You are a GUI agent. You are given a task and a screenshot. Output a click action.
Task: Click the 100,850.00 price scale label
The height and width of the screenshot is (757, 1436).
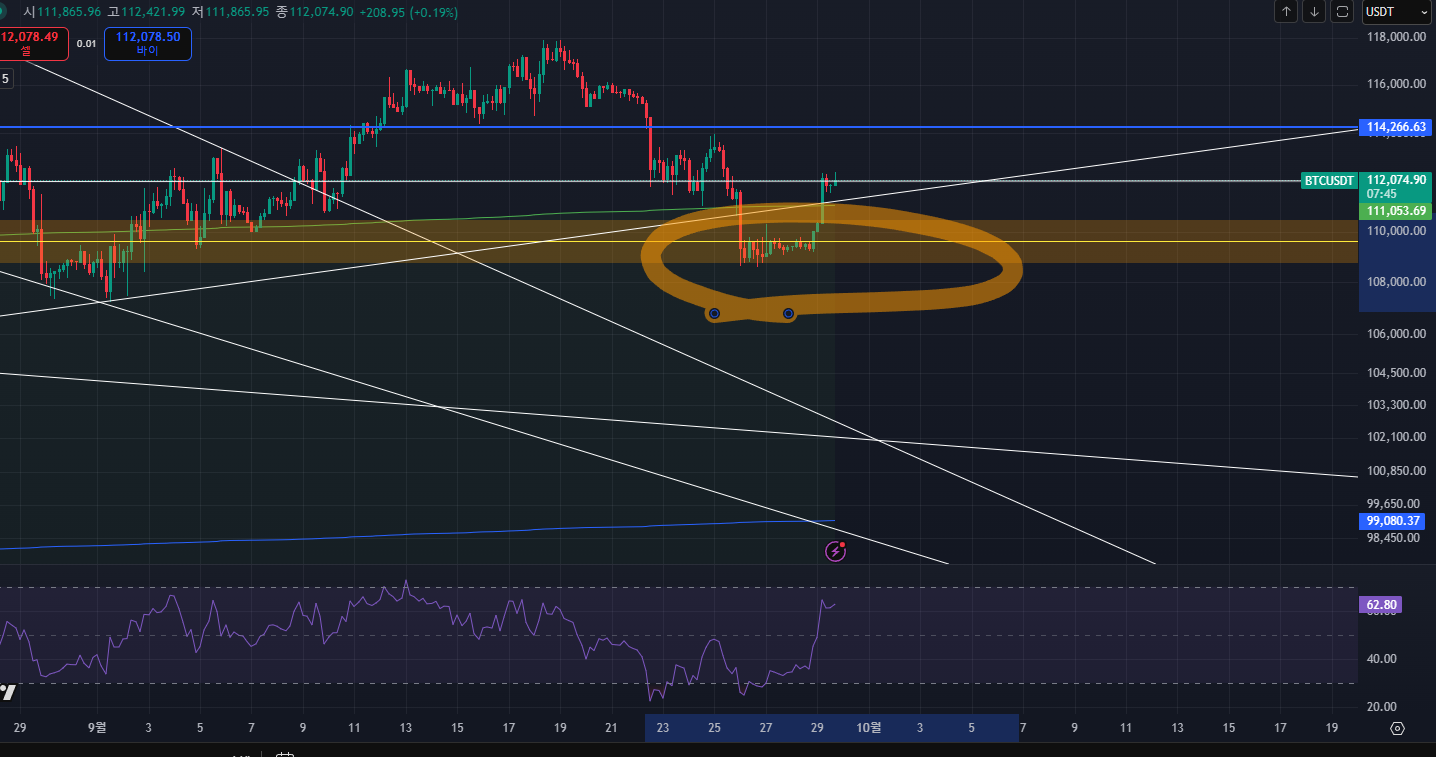pos(1396,471)
